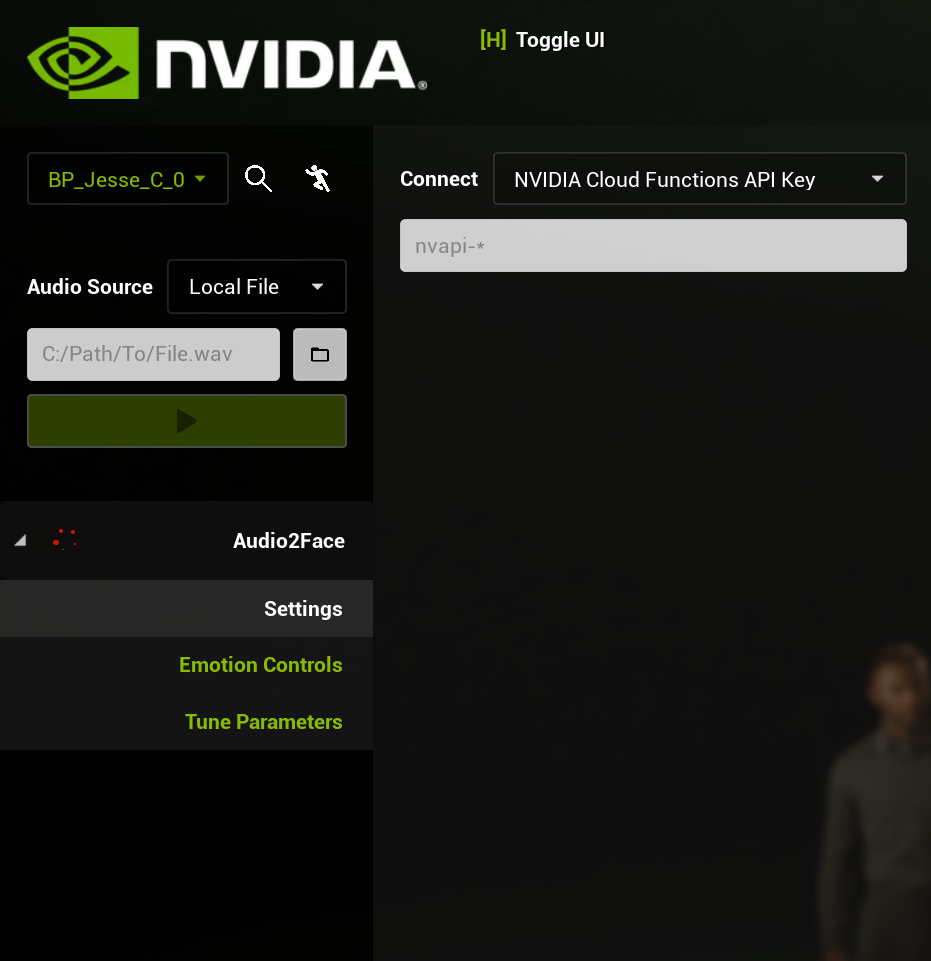Click the red Audio2Face status indicator
931x961 pixels.
[64, 540]
